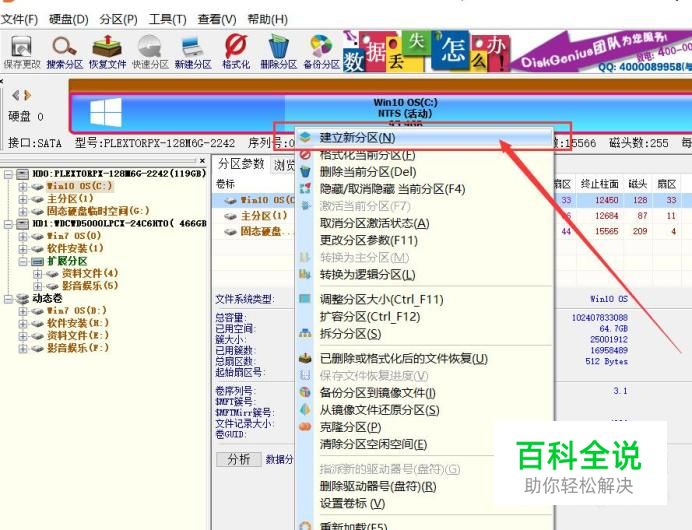Viewport: 692px width, 530px height.
Task: Click the previous disk left arrow
Action: coord(15,95)
